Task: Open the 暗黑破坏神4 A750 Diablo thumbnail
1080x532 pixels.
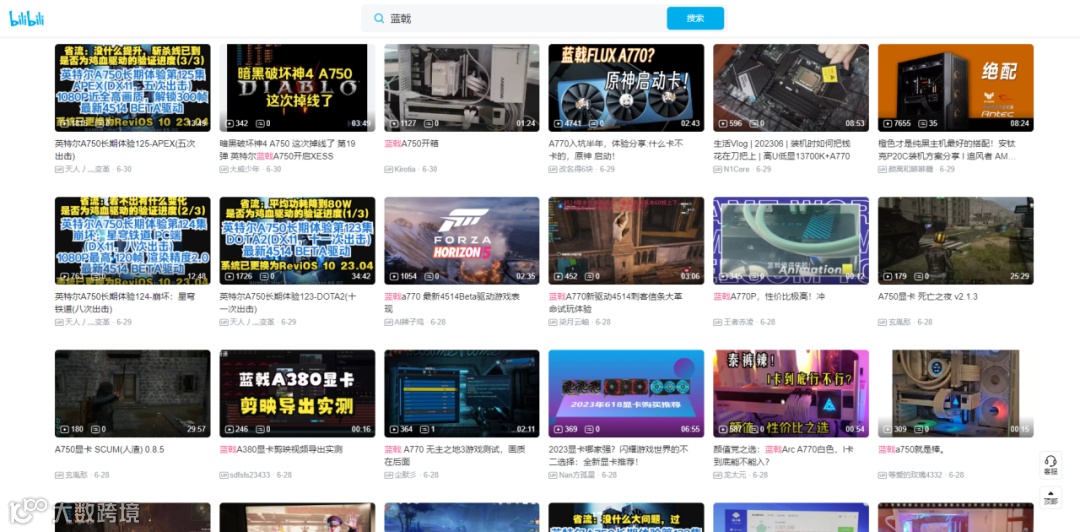Action: [298, 88]
